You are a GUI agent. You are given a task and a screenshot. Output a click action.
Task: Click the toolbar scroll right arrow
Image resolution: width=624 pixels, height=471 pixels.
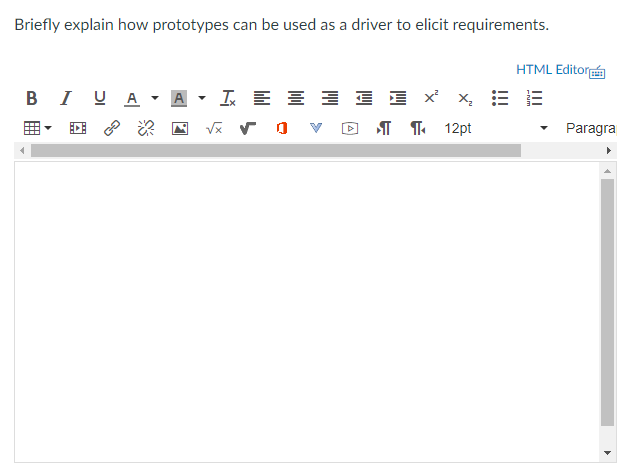pyautogui.click(x=608, y=150)
